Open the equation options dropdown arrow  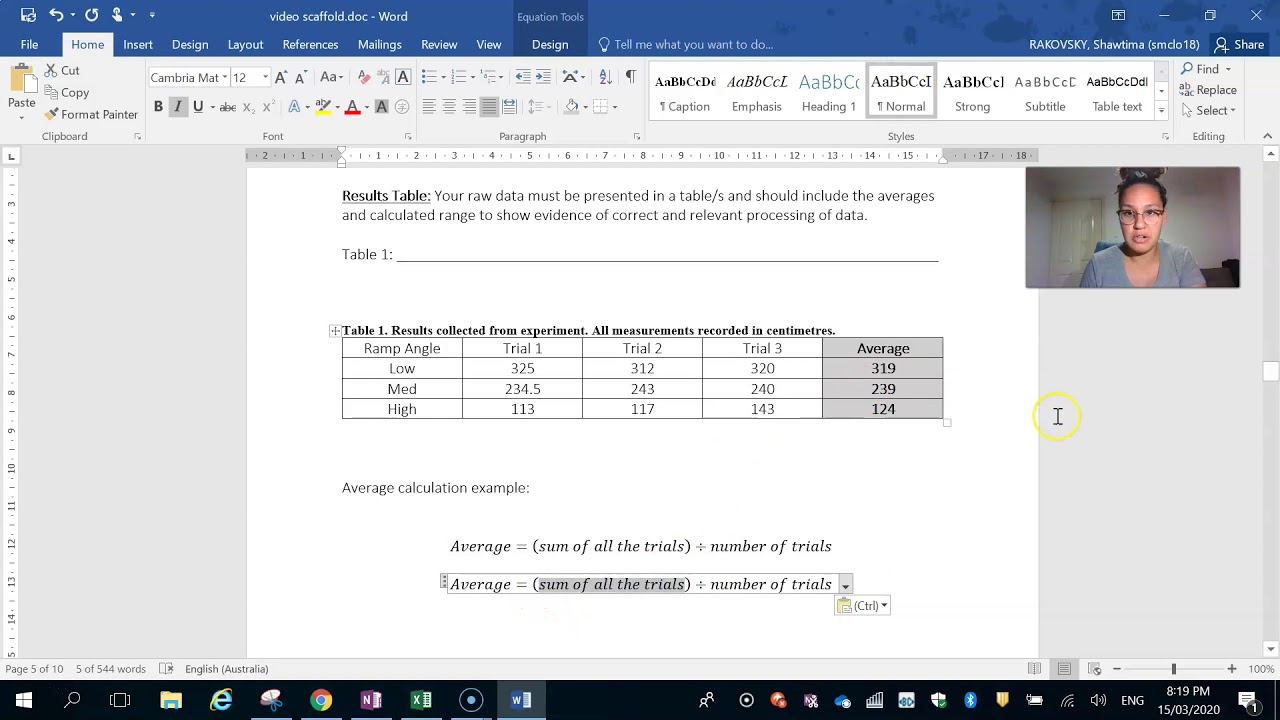click(x=845, y=585)
